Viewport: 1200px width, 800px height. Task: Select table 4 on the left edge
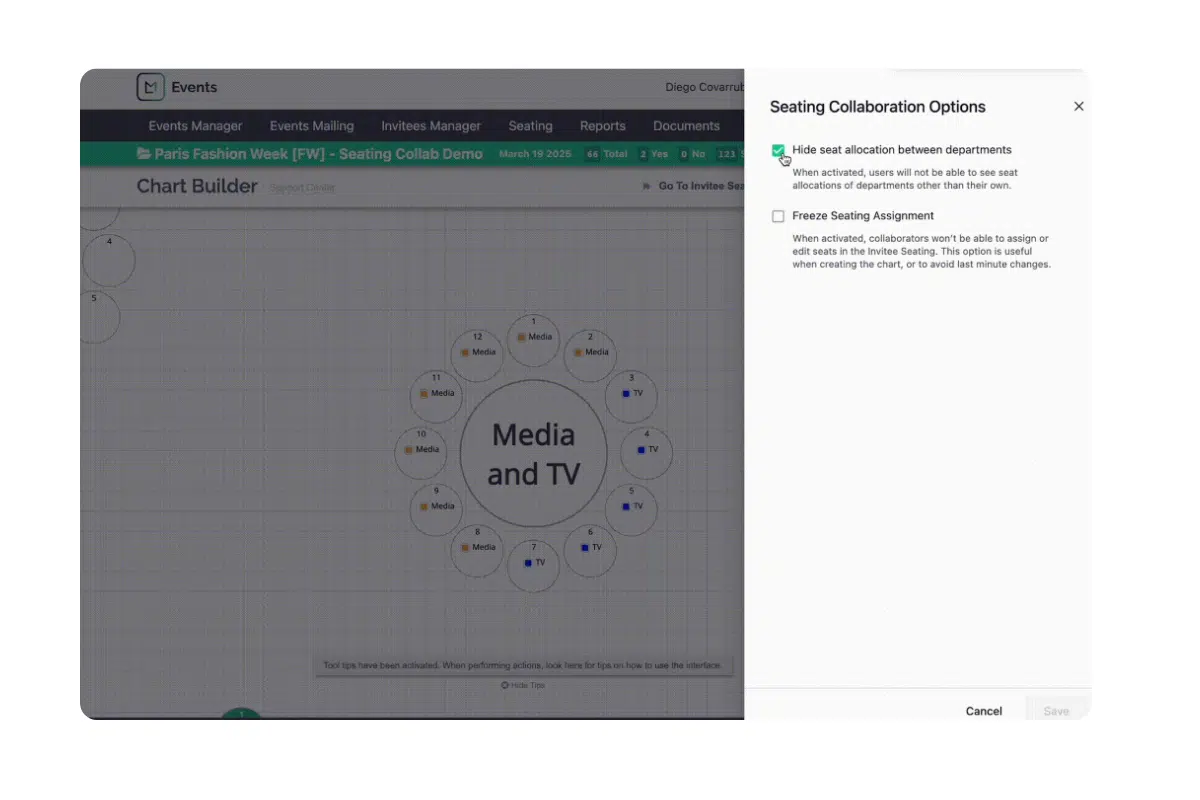pos(108,258)
